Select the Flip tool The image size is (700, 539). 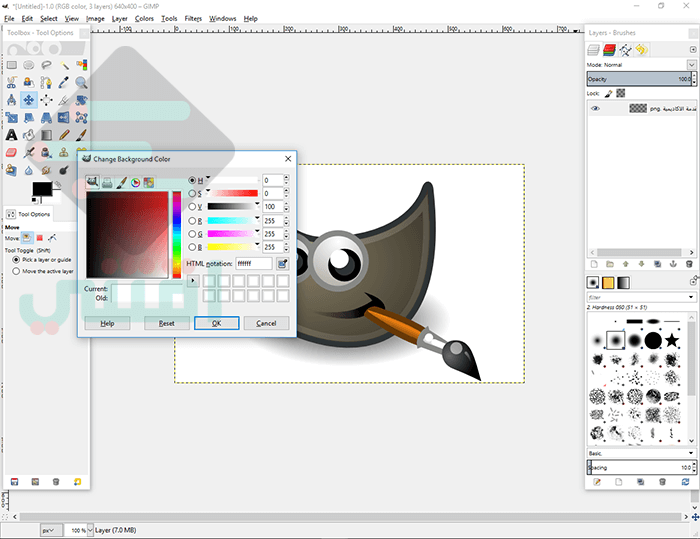click(64, 117)
